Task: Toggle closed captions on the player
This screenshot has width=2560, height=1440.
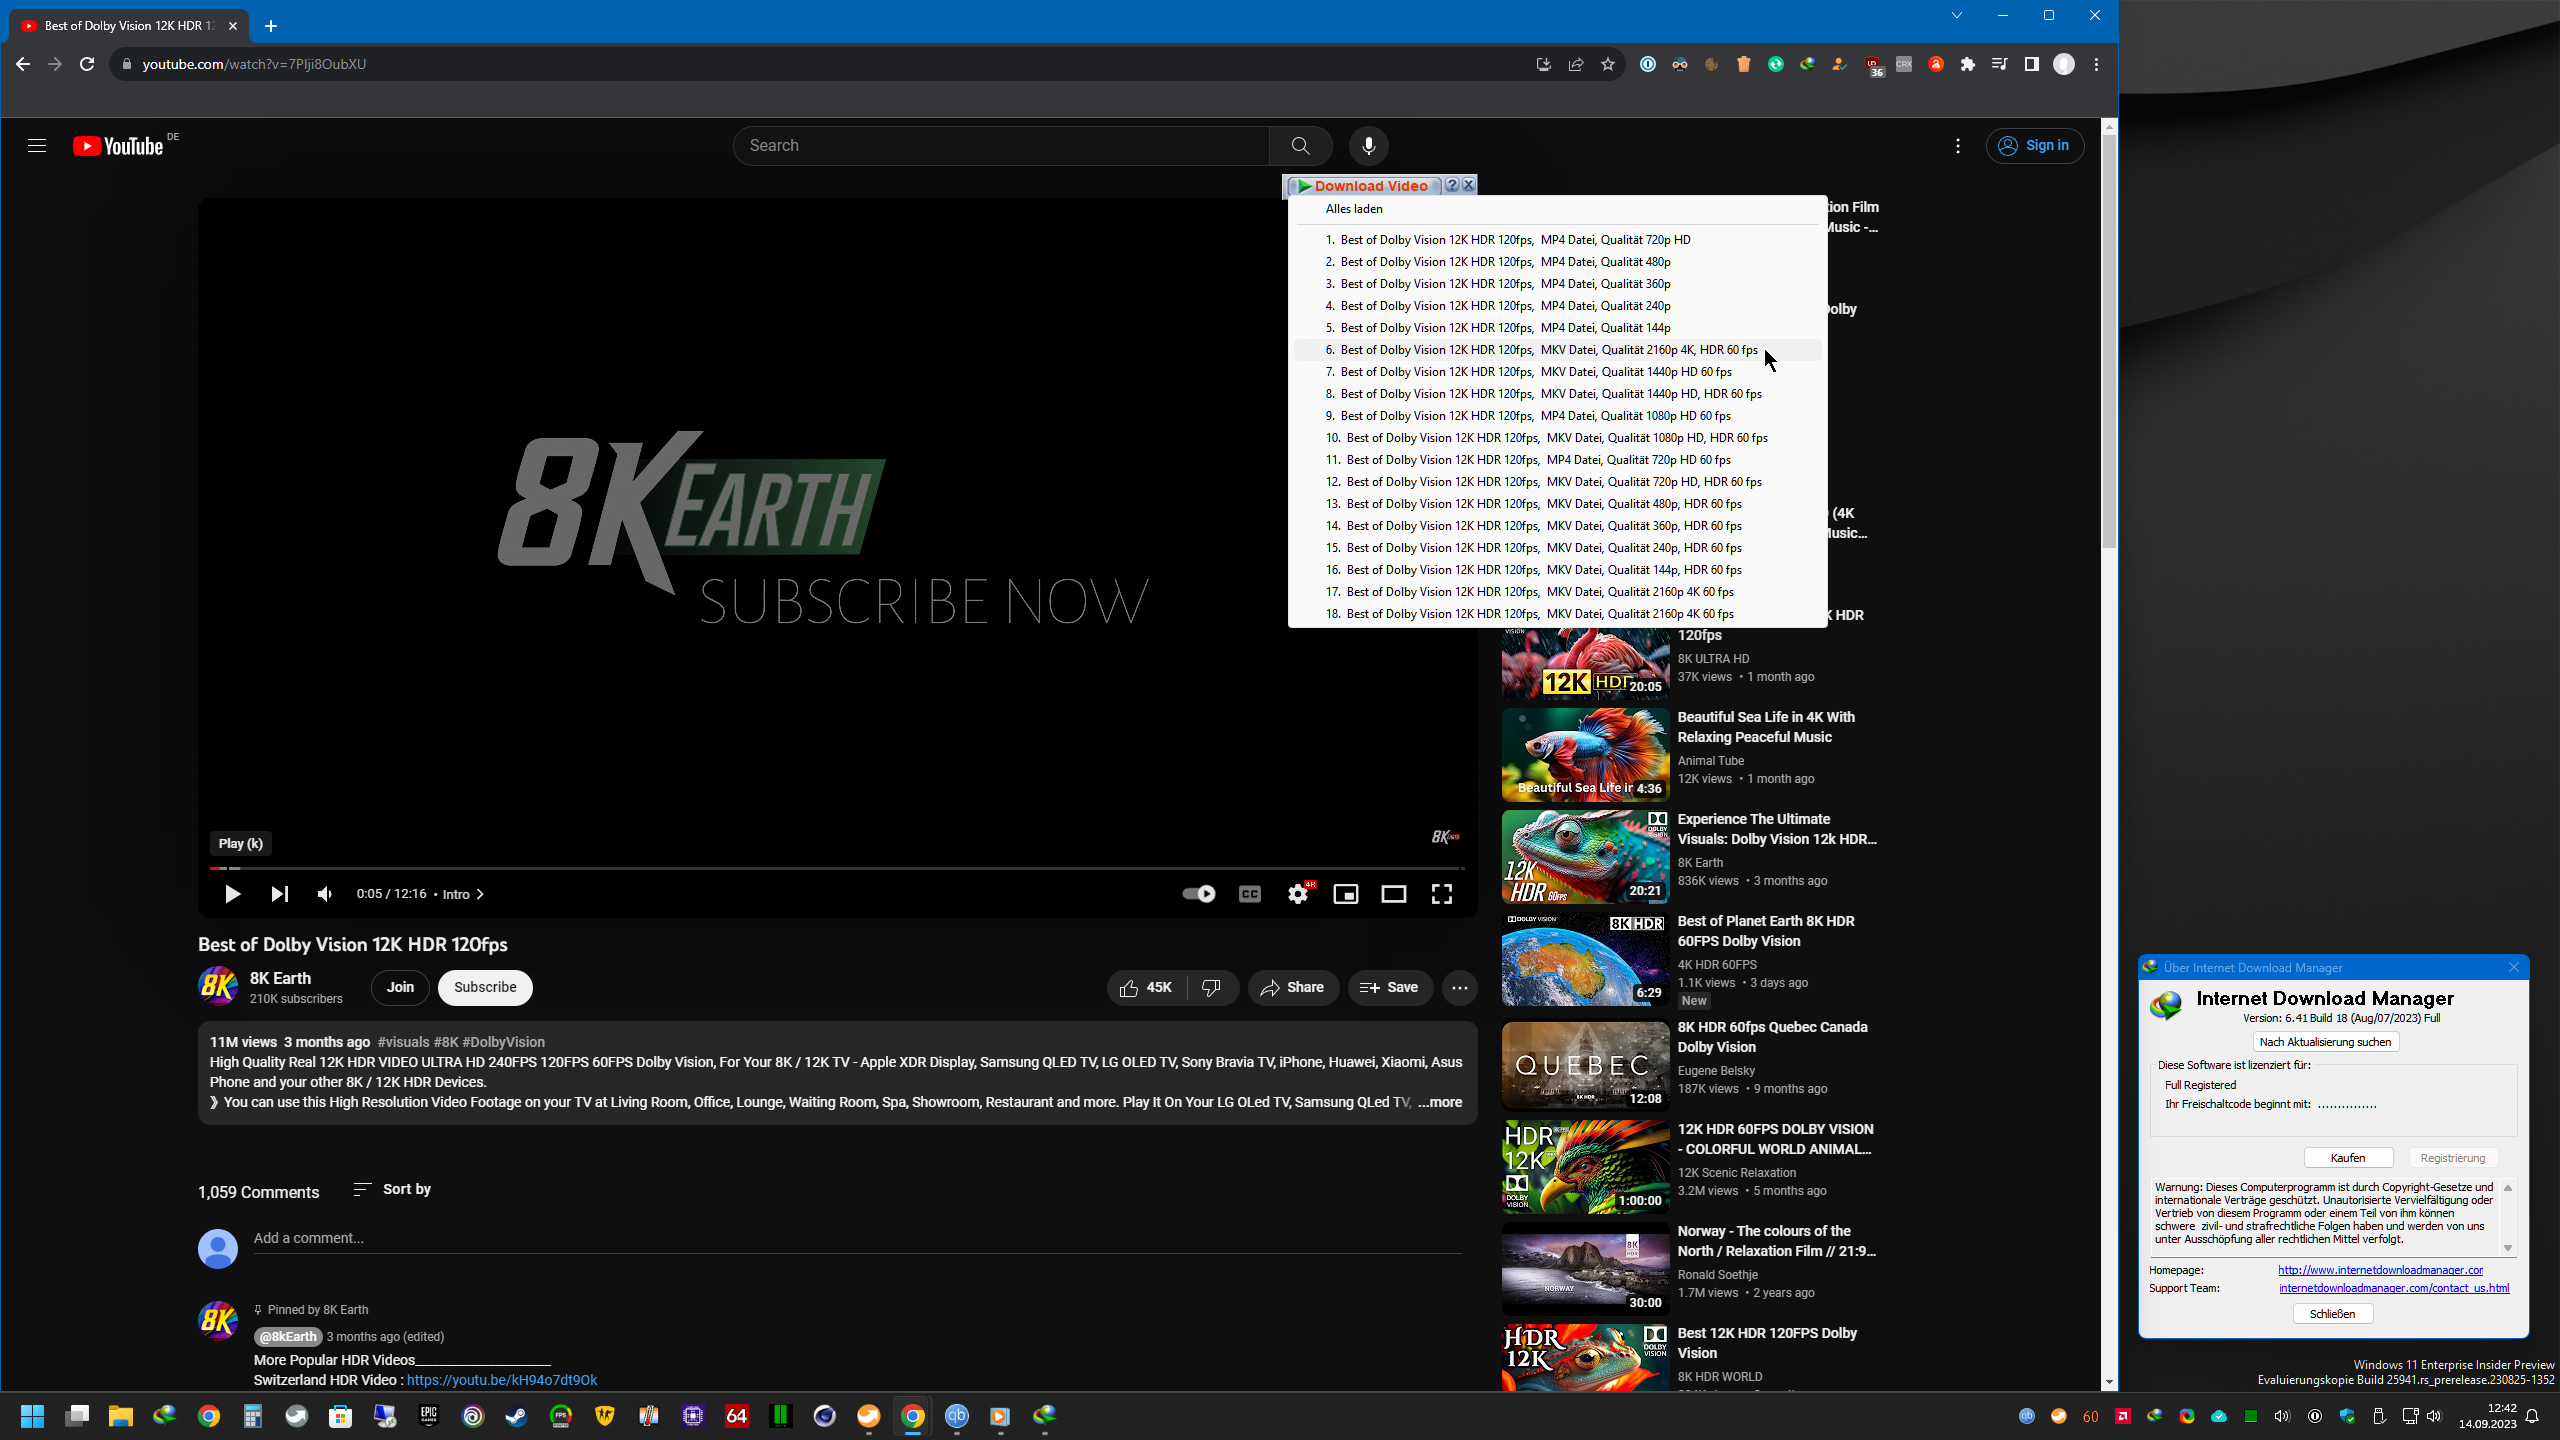Action: [x=1250, y=894]
